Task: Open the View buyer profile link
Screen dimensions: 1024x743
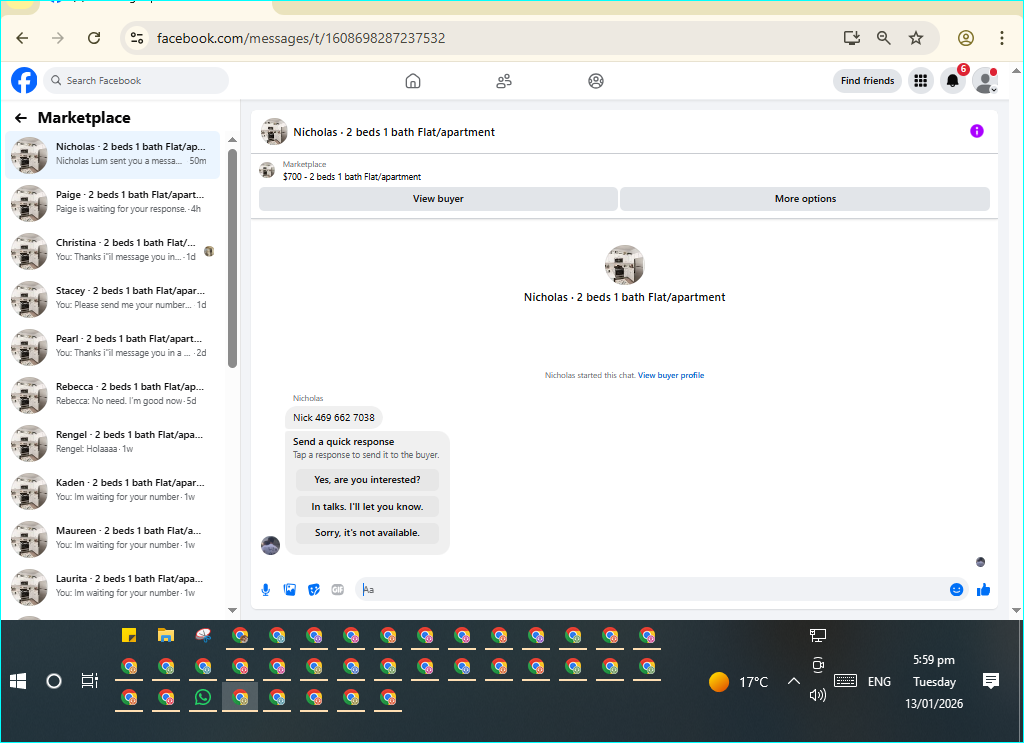Action: click(x=671, y=375)
